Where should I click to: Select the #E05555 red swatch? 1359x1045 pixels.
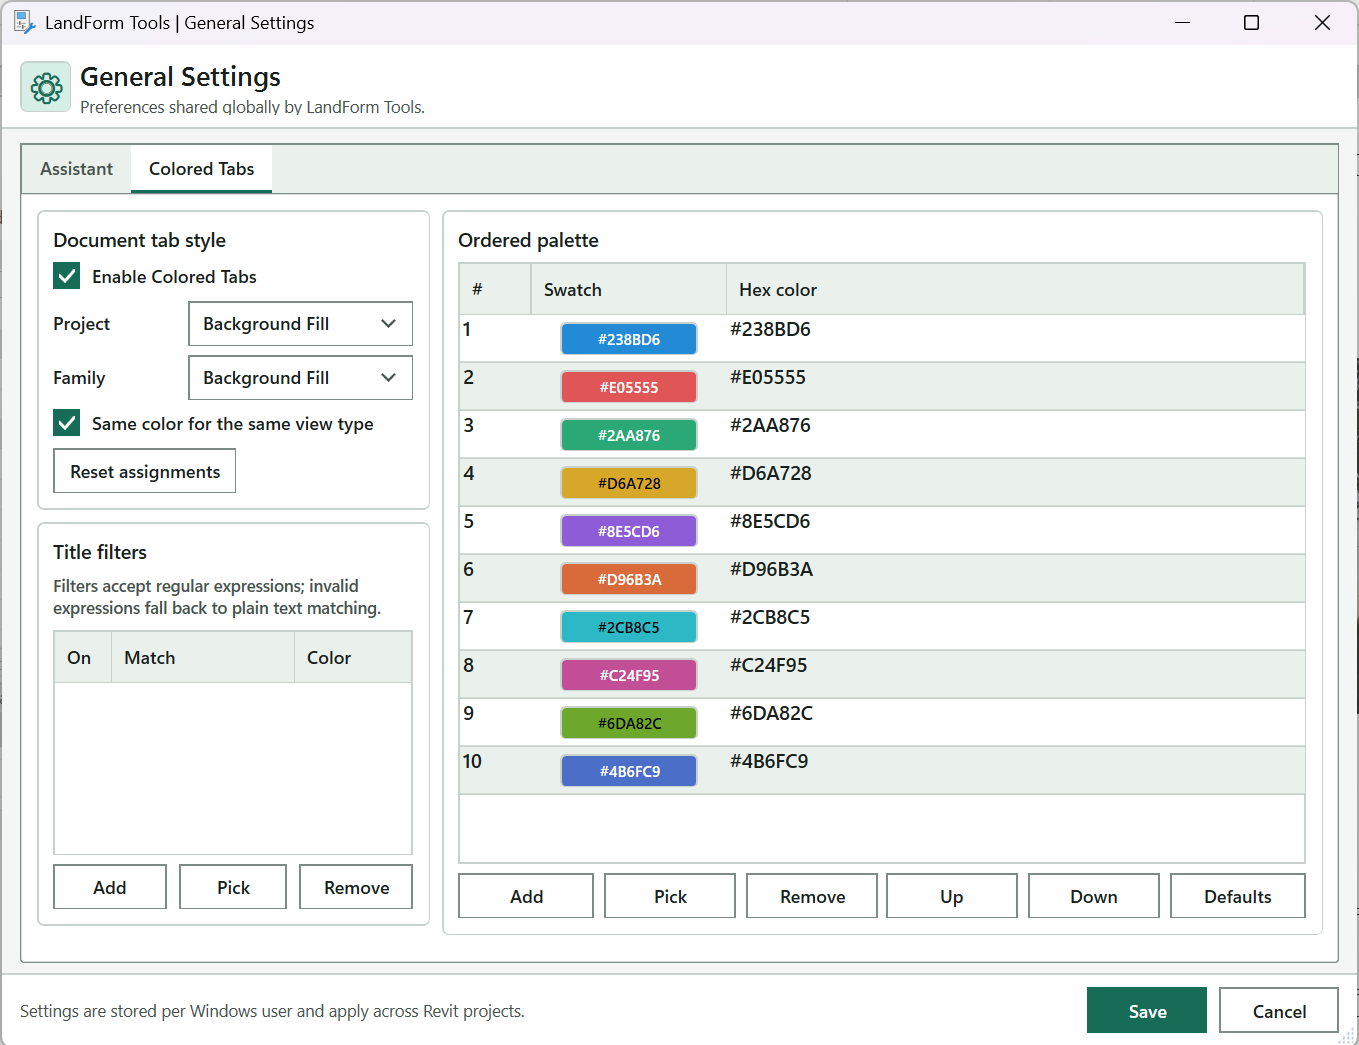pyautogui.click(x=629, y=387)
